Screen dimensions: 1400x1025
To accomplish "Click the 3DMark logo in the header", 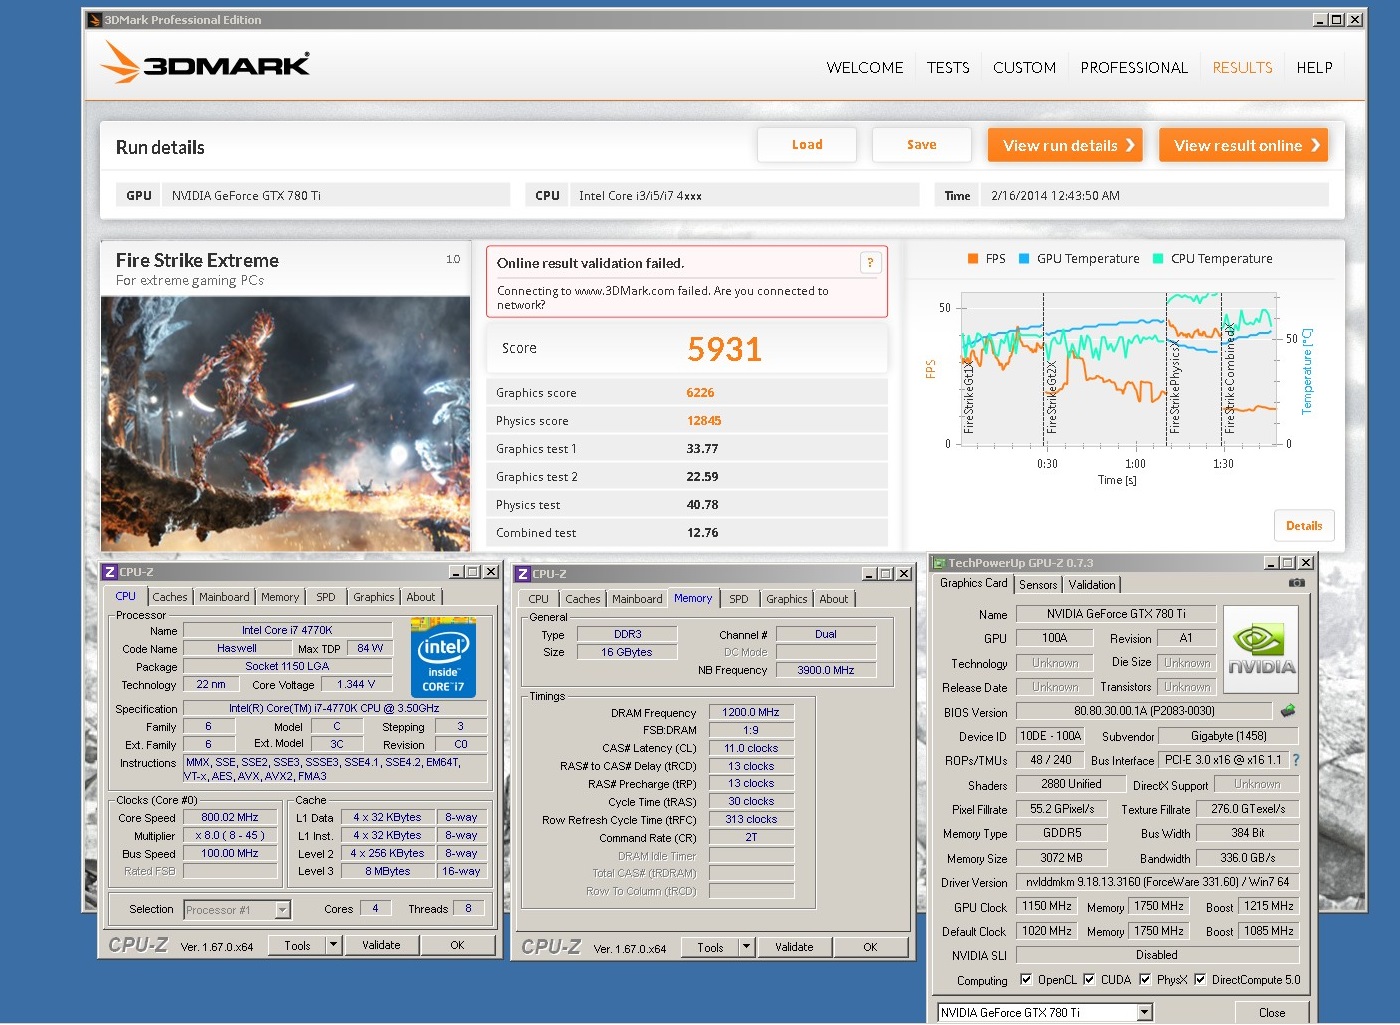I will click(x=205, y=63).
